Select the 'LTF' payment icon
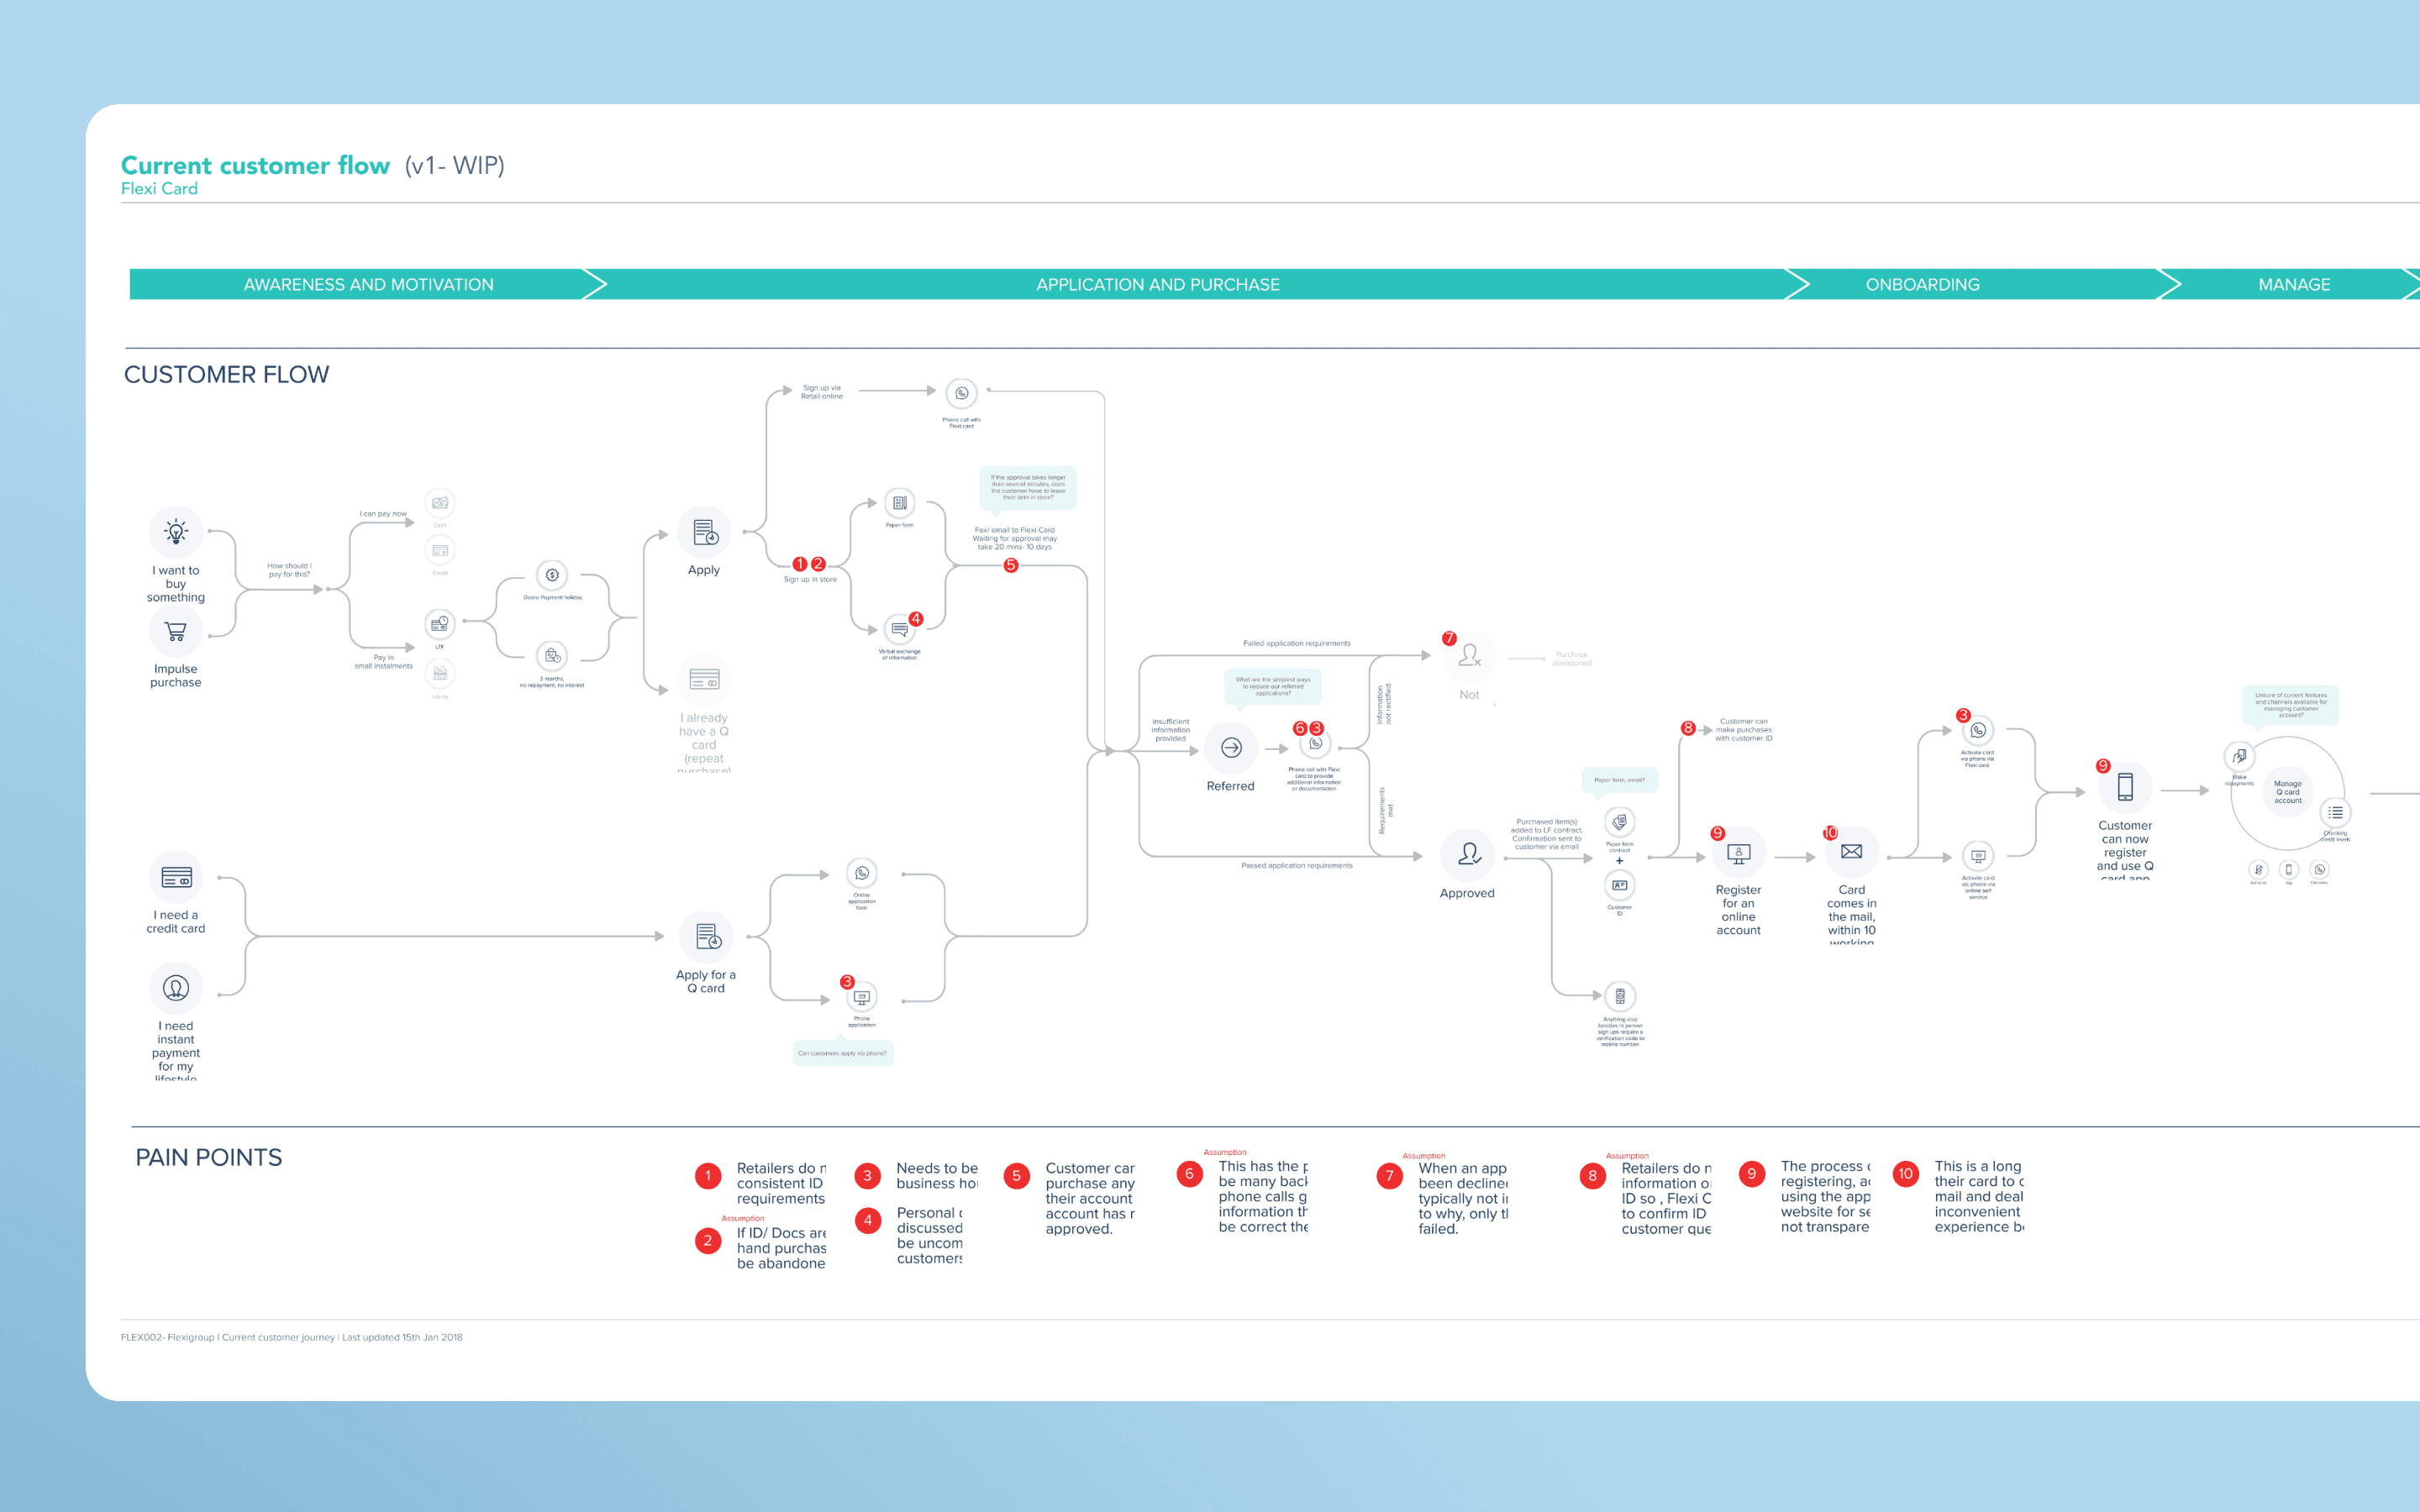 440,624
